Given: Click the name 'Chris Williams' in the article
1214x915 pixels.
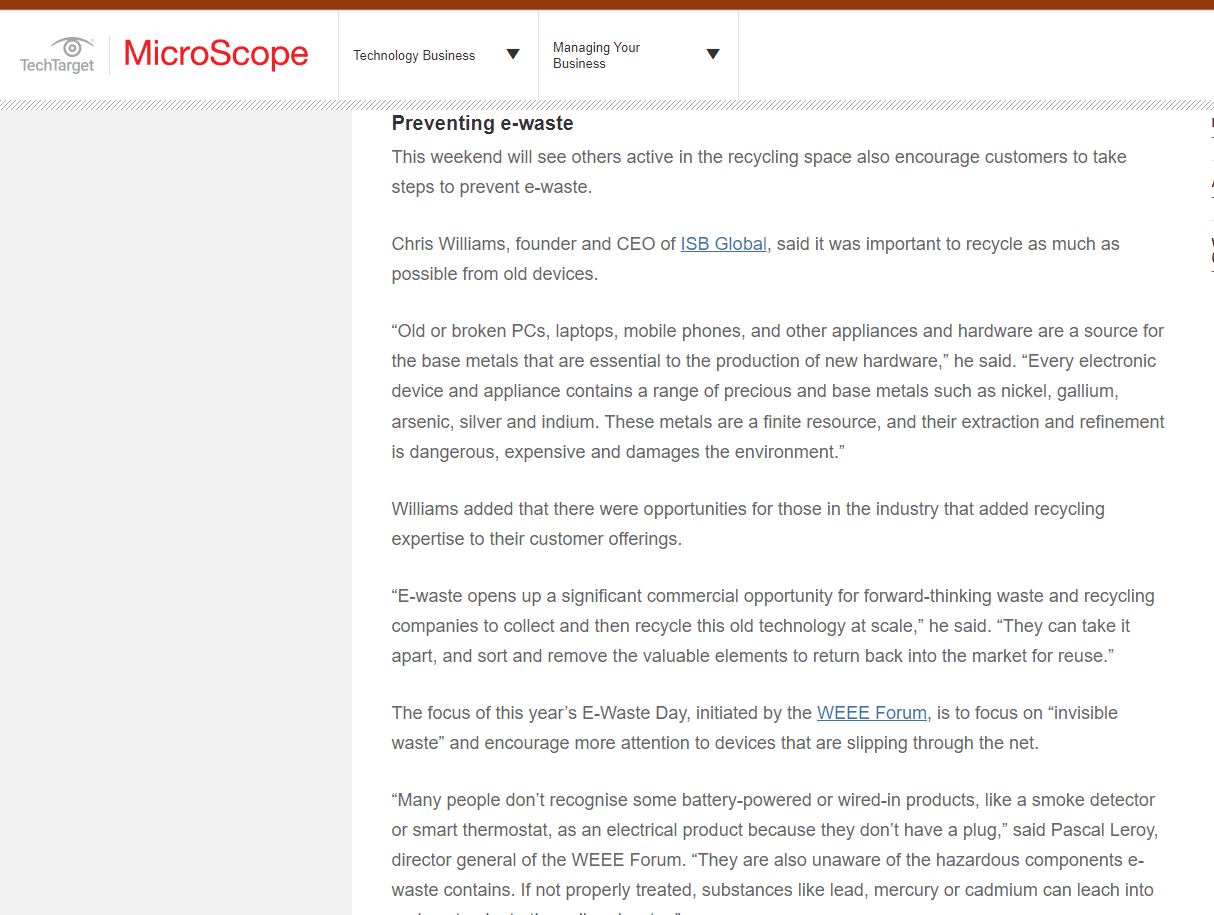Looking at the screenshot, I should click(447, 244).
